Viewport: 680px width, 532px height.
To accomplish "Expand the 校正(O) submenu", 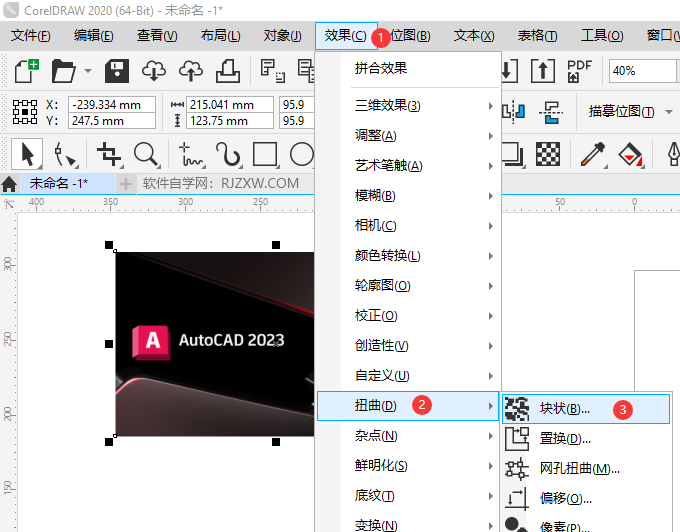I will tap(408, 315).
